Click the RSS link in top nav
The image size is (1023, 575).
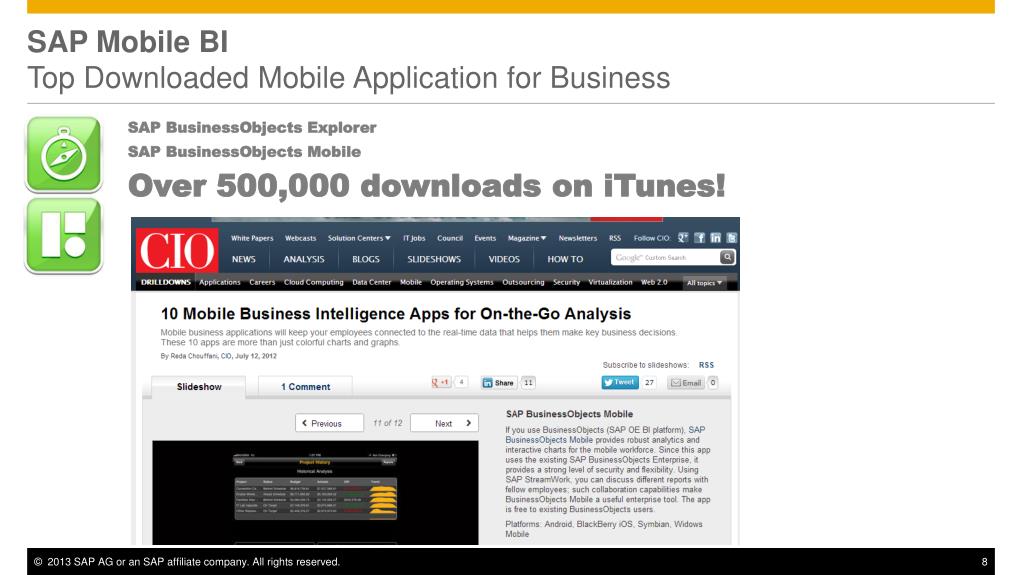tap(615, 238)
